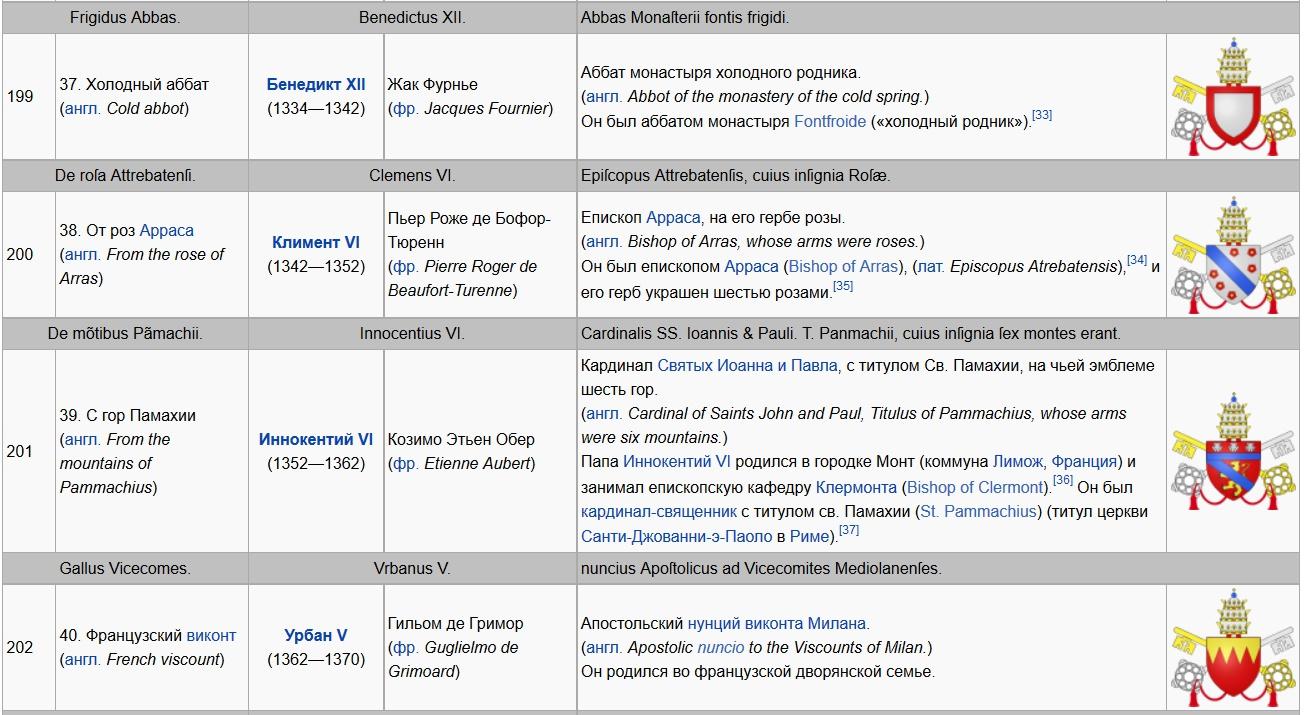Jump to footnote reference 33
This screenshot has width=1305, height=715.
[x=1041, y=115]
